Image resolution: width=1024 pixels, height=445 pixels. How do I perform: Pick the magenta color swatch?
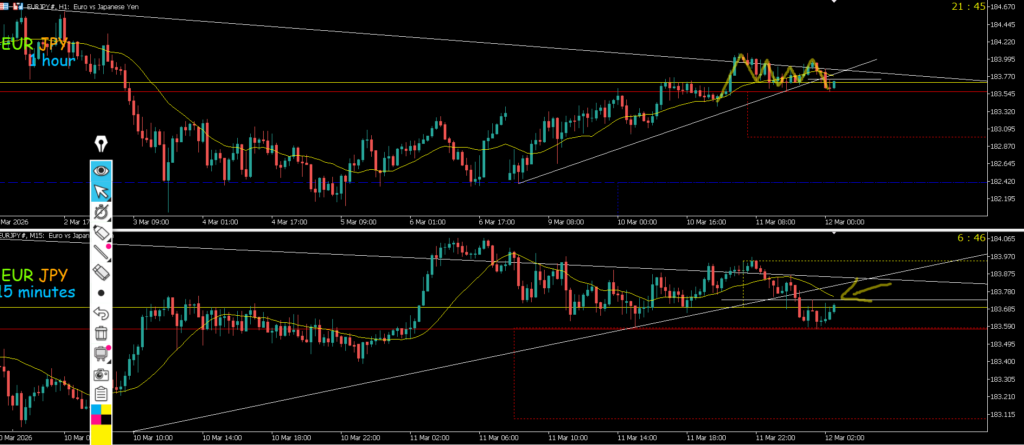96,420
